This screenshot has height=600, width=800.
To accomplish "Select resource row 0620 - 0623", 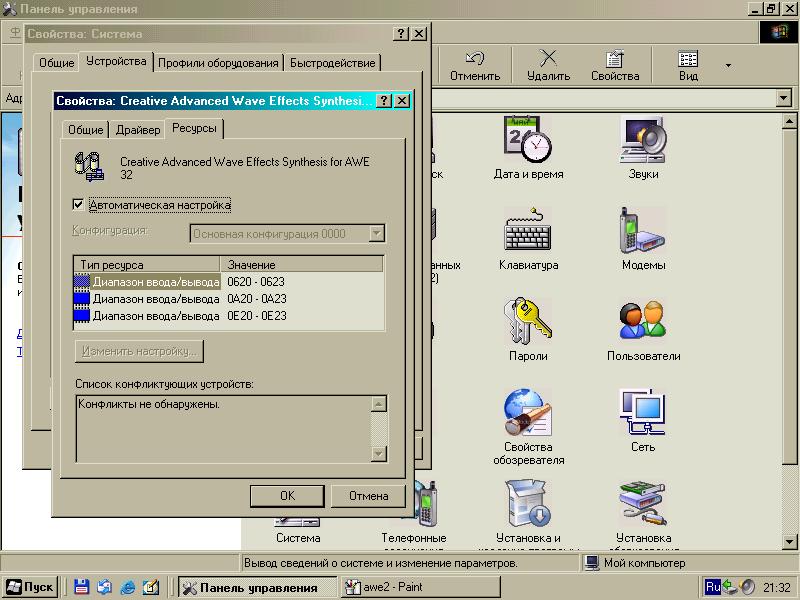I will coord(229,282).
